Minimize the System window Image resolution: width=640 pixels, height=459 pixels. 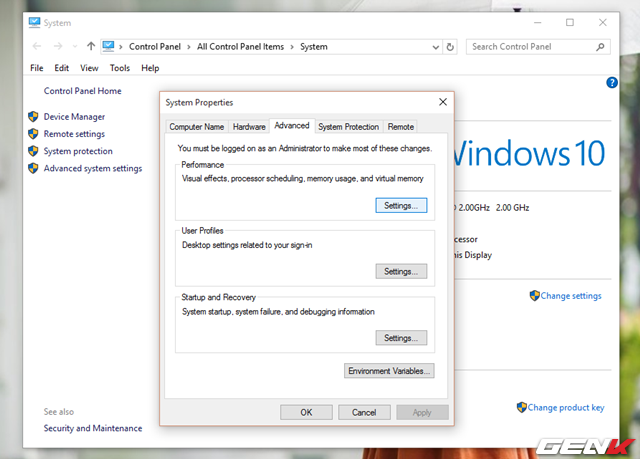click(x=538, y=22)
